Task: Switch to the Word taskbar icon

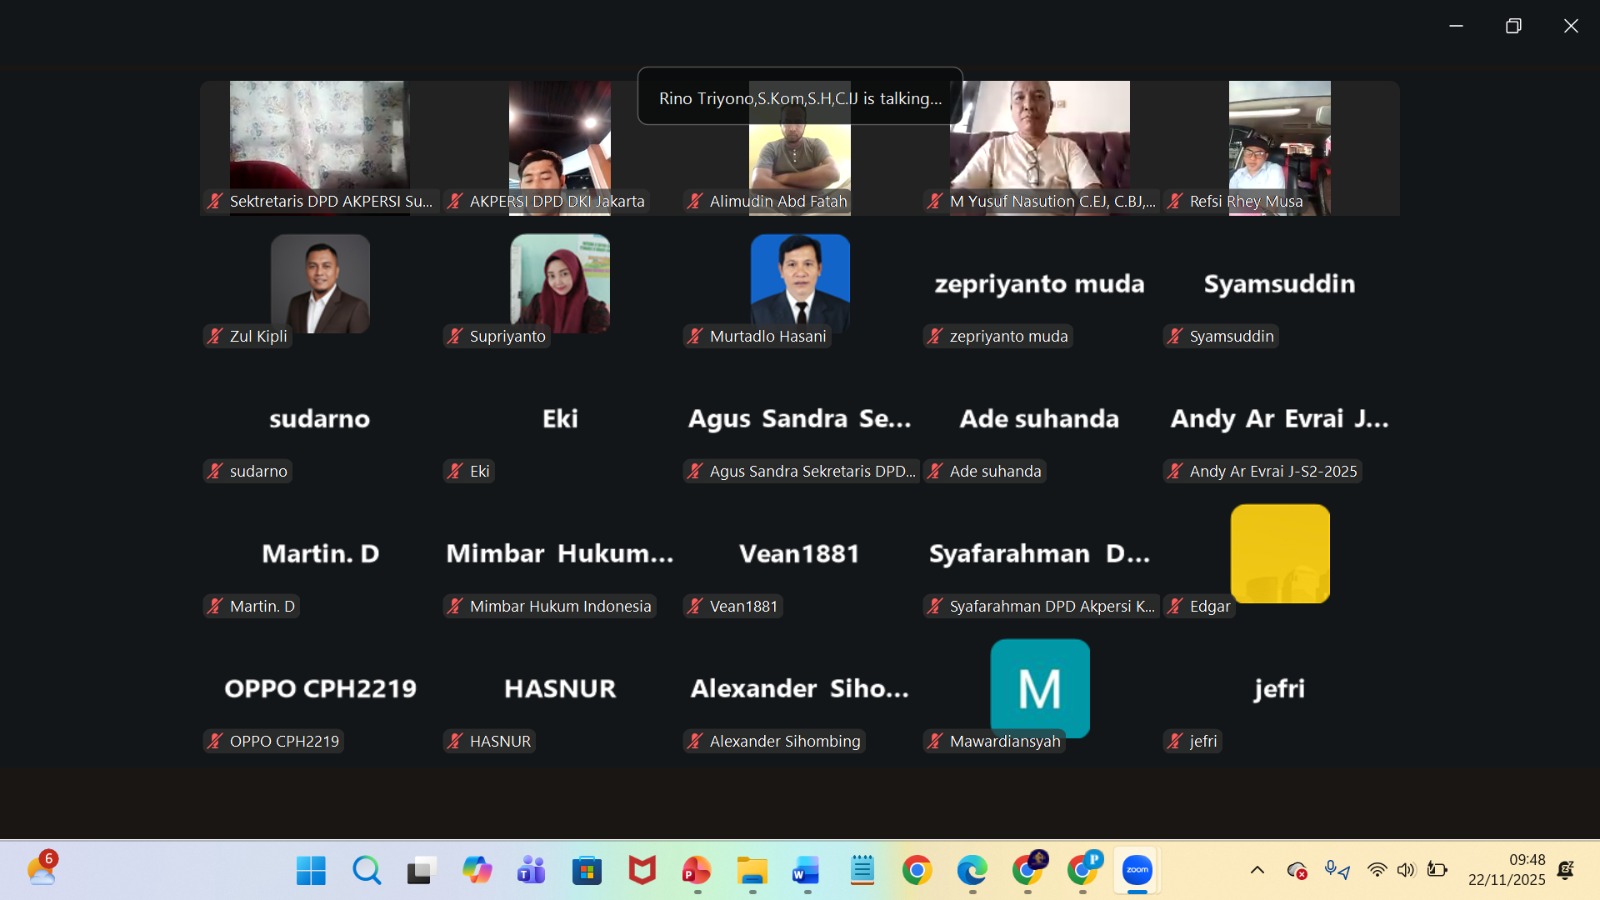Action: click(x=806, y=870)
